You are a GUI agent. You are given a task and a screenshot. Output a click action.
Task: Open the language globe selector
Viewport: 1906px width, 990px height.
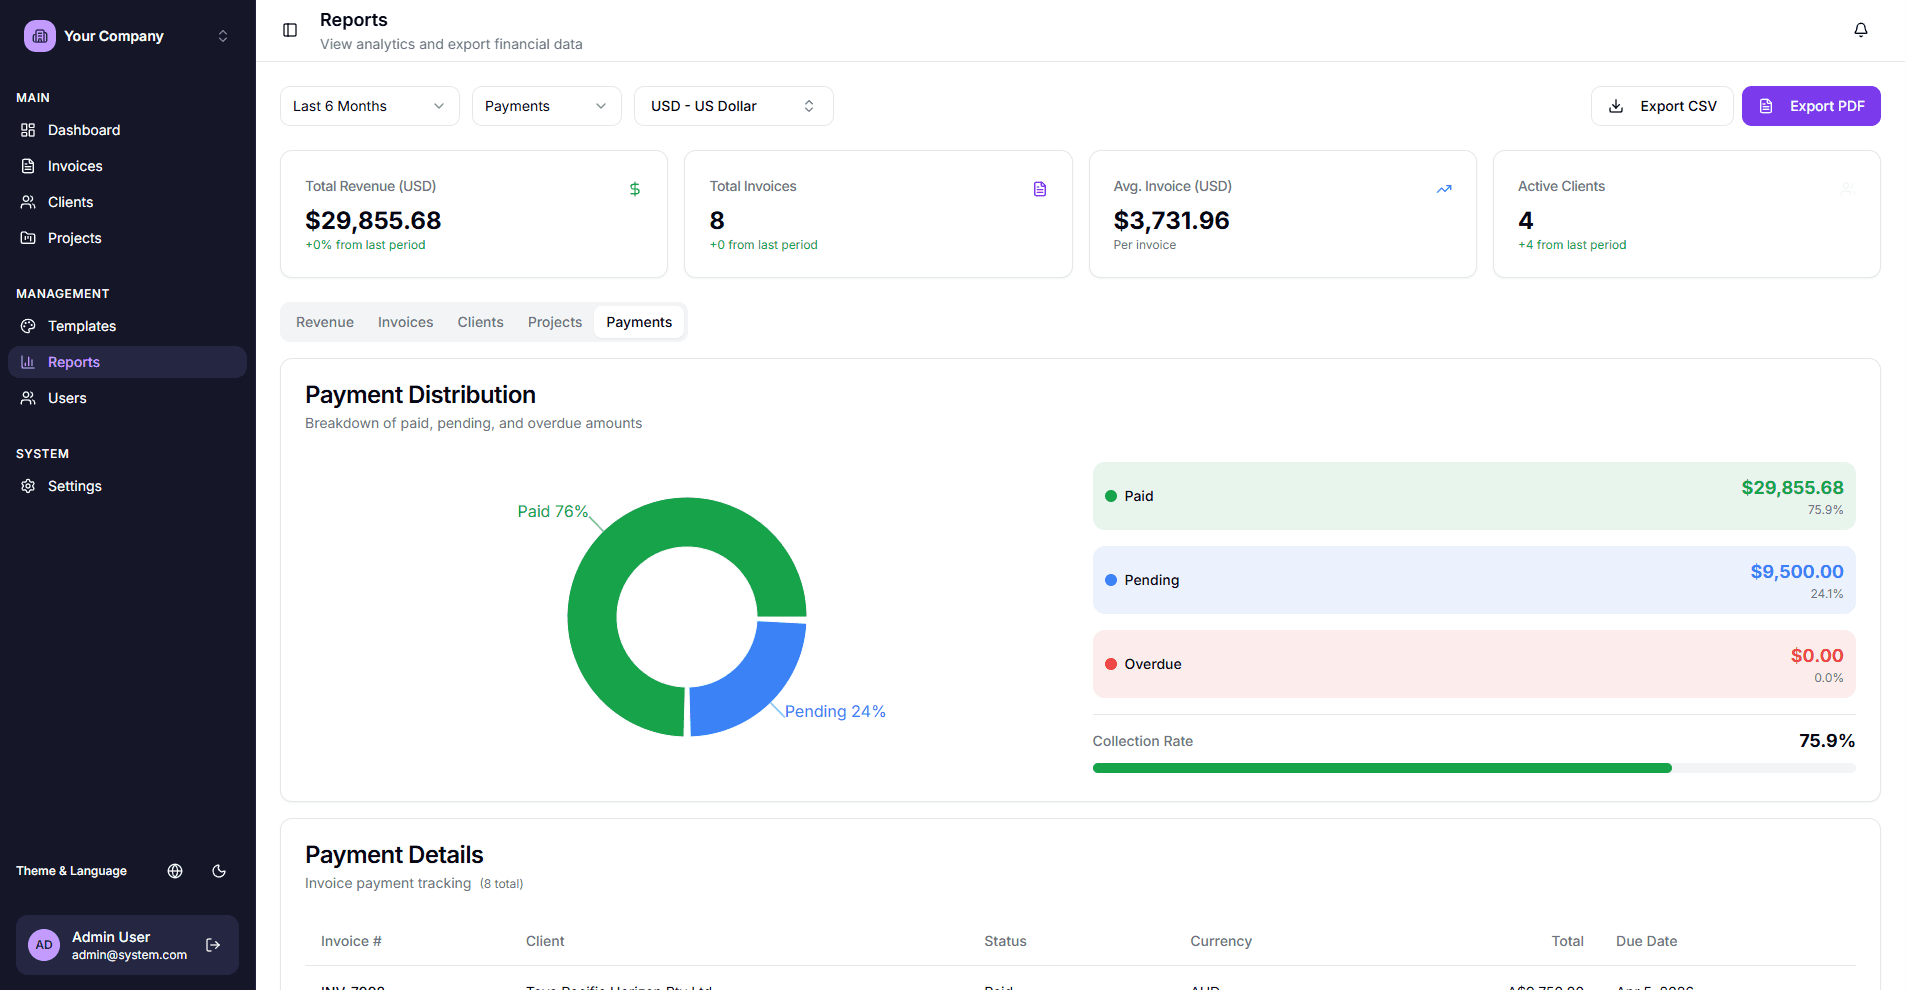tap(175, 871)
